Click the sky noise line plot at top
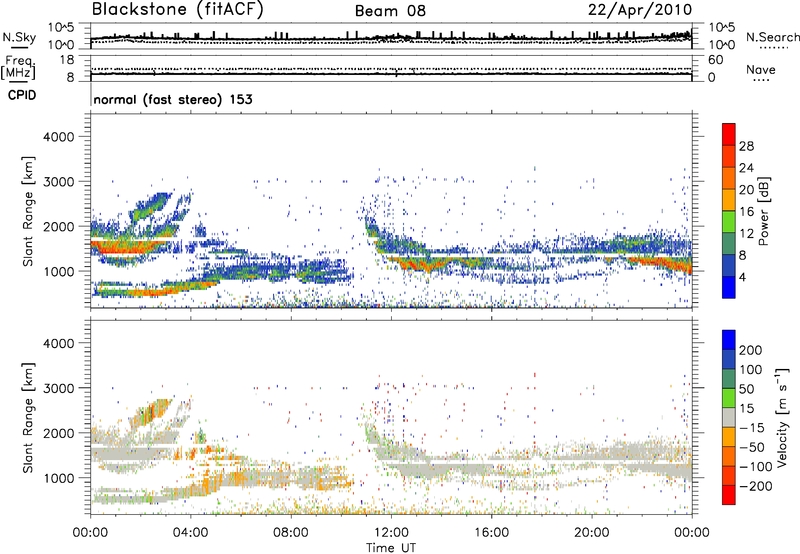 [x=391, y=36]
